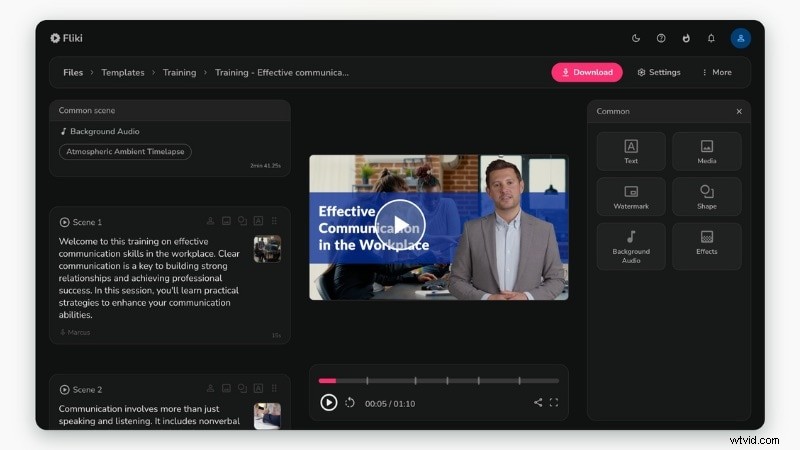
Task: Click the Fliki logo
Action: [x=66, y=38]
